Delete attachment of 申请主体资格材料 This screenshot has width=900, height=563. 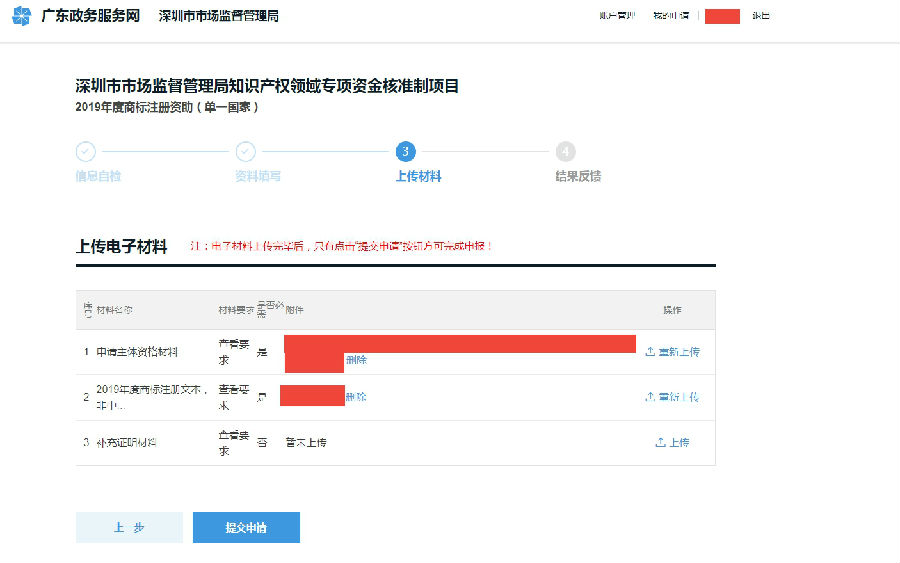[x=356, y=360]
